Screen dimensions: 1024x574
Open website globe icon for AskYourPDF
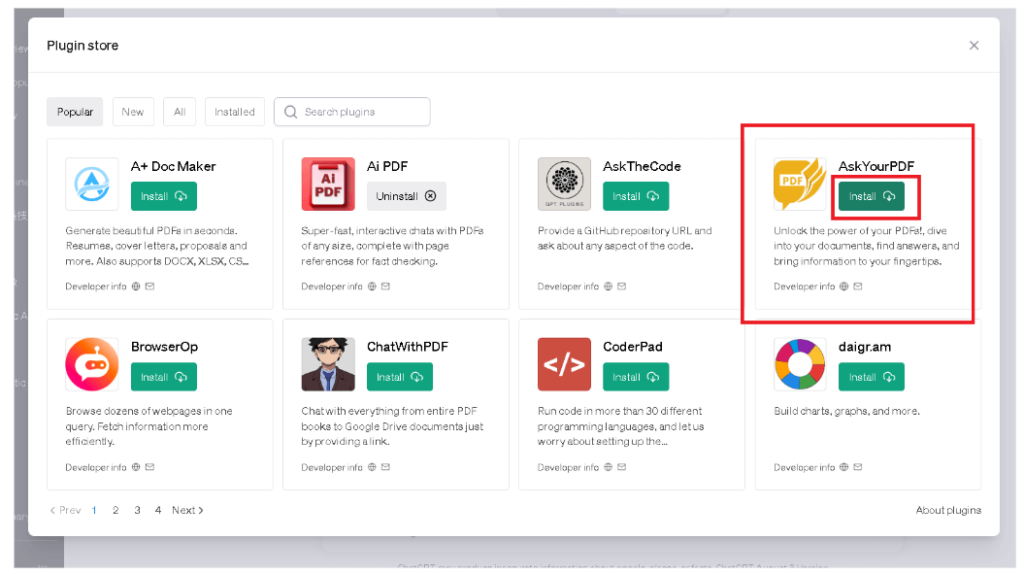(x=844, y=286)
